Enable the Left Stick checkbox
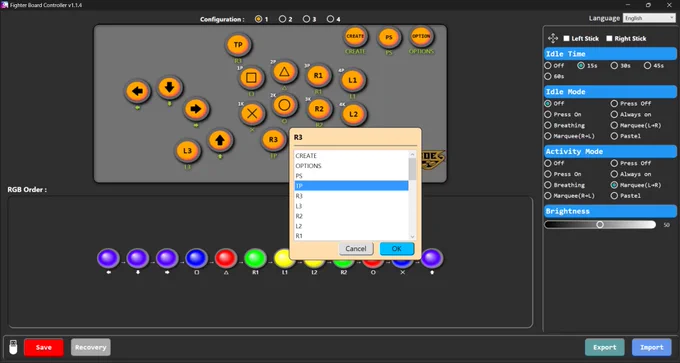Viewport: 680px width, 363px height. (566, 39)
